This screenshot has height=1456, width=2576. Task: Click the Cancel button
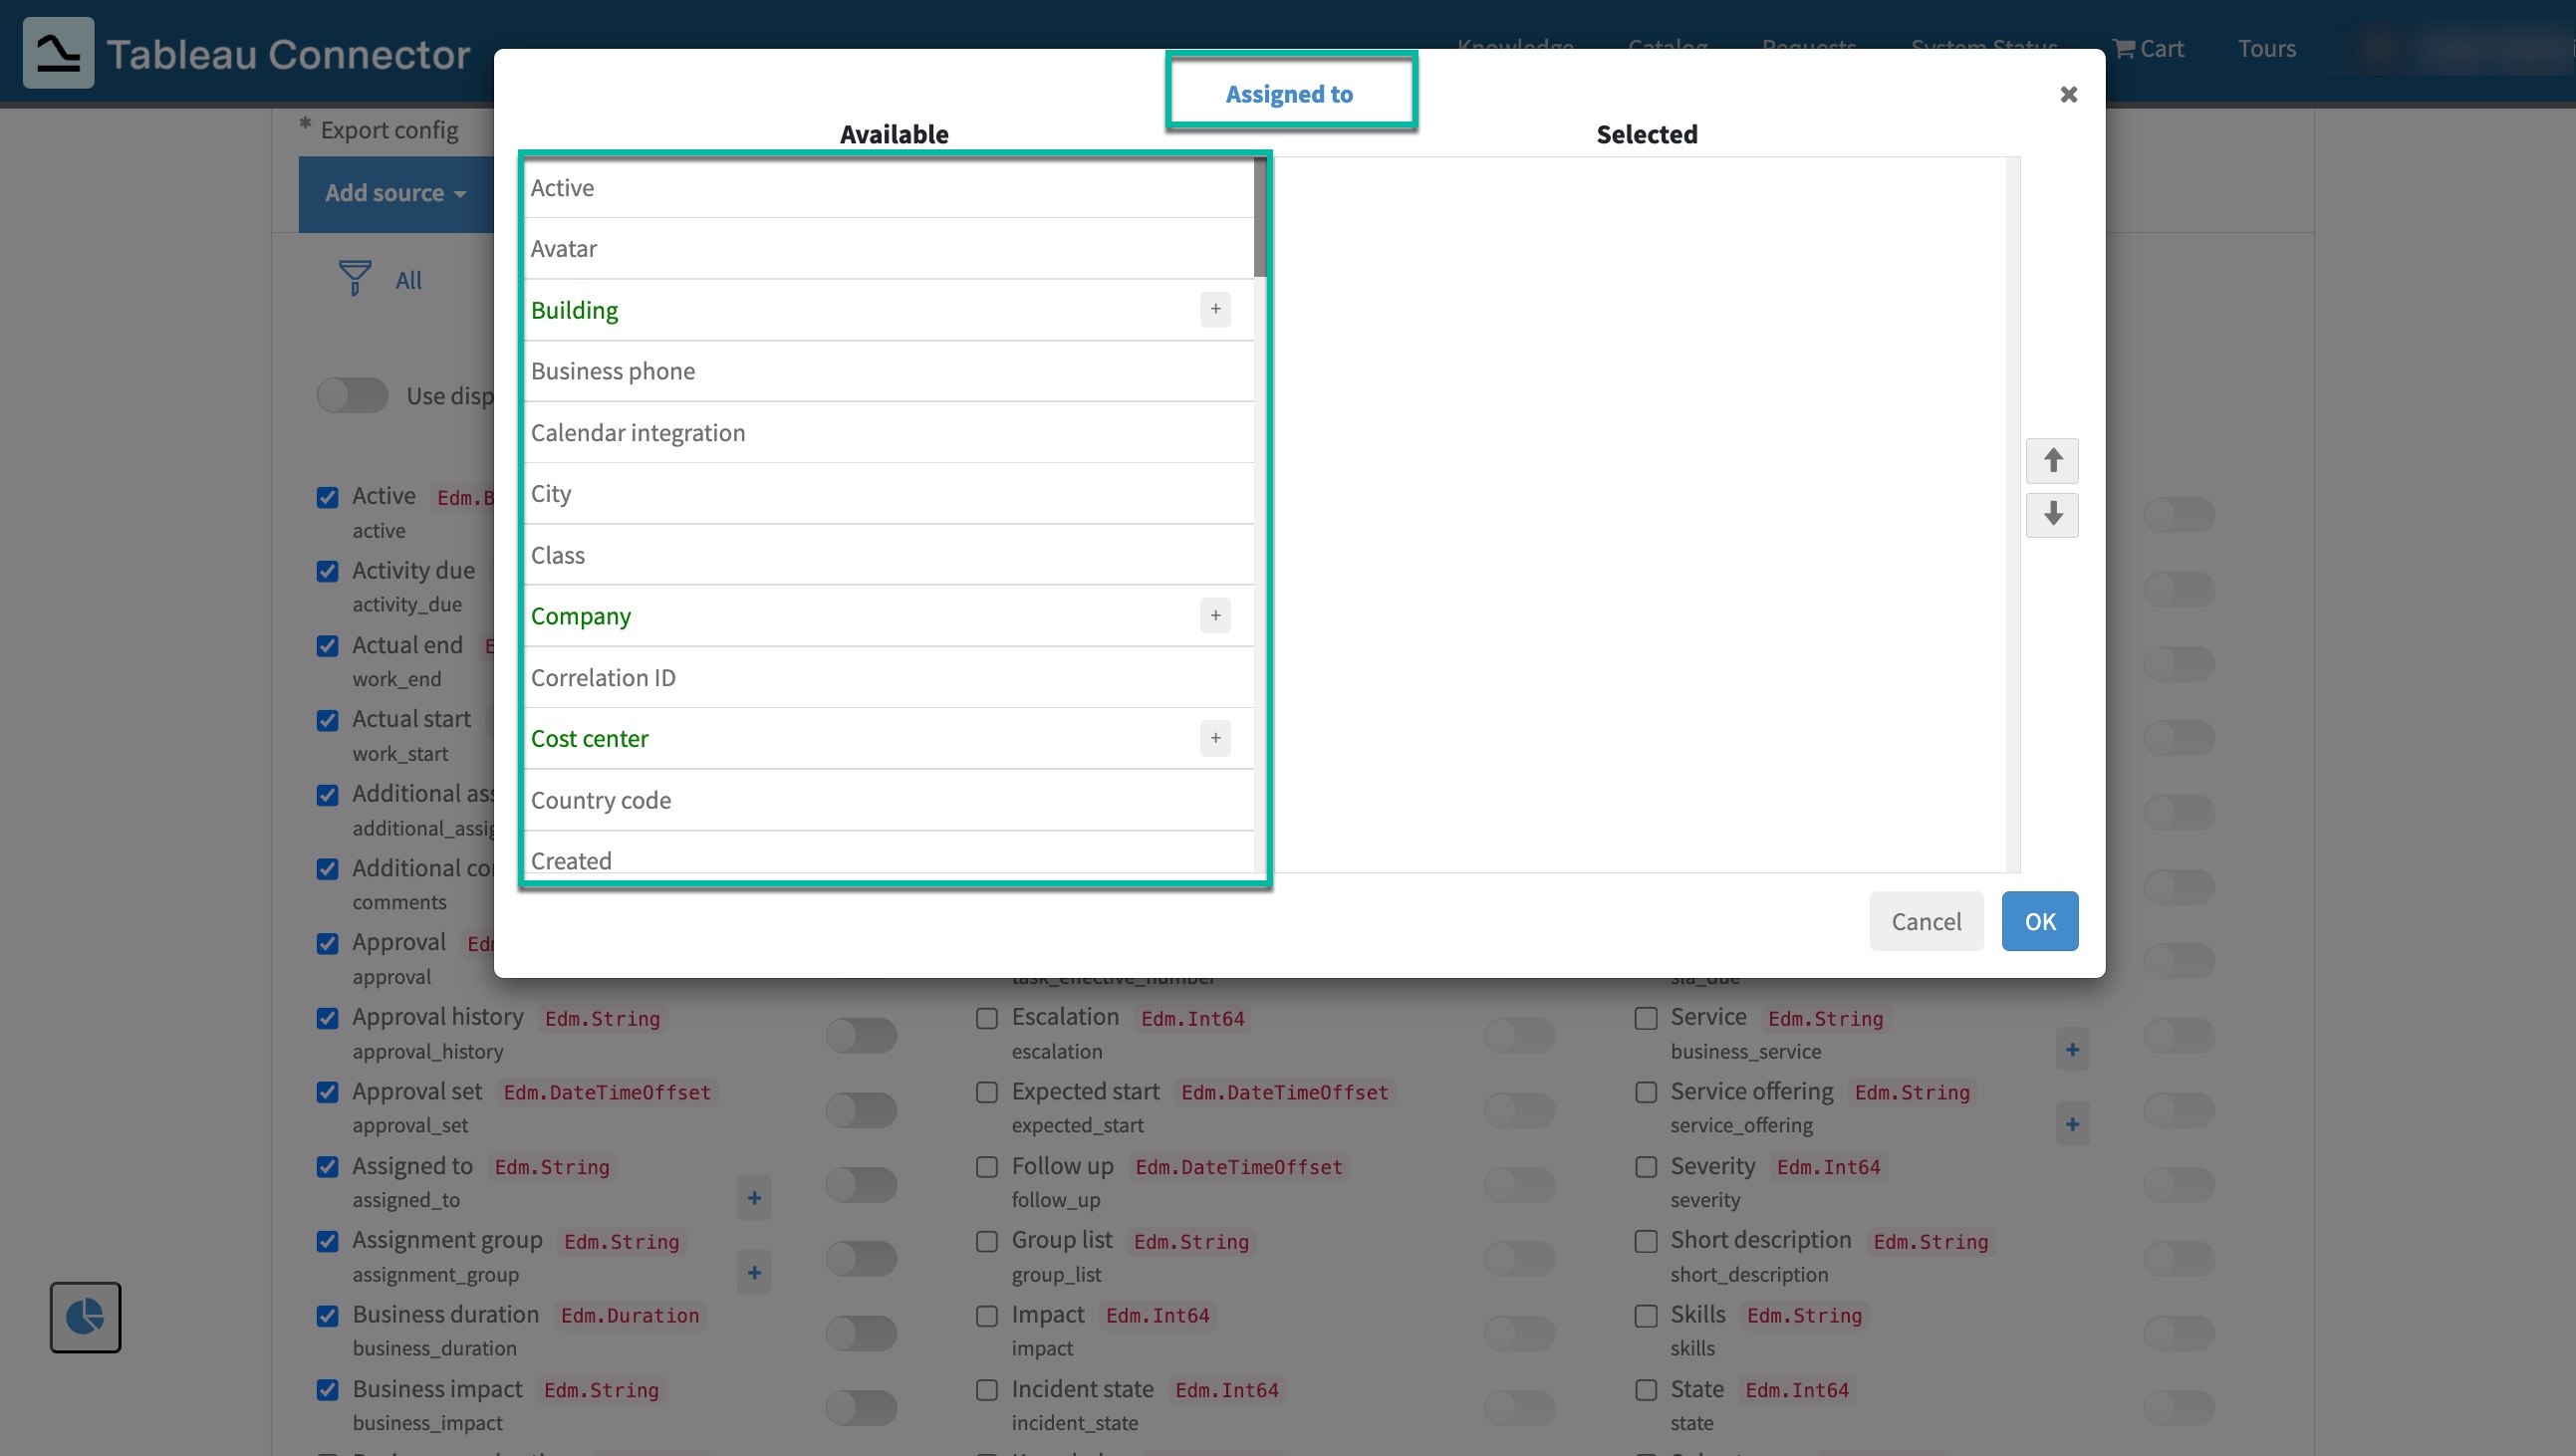[x=1925, y=920]
